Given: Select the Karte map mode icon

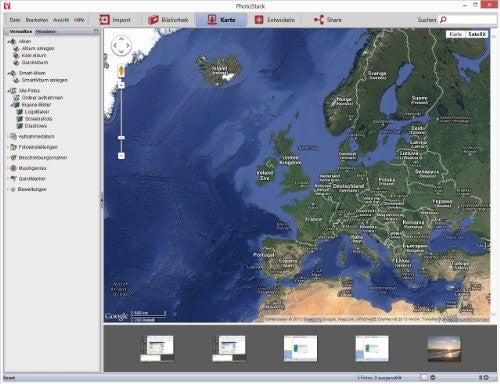Looking at the screenshot, I should 212,19.
